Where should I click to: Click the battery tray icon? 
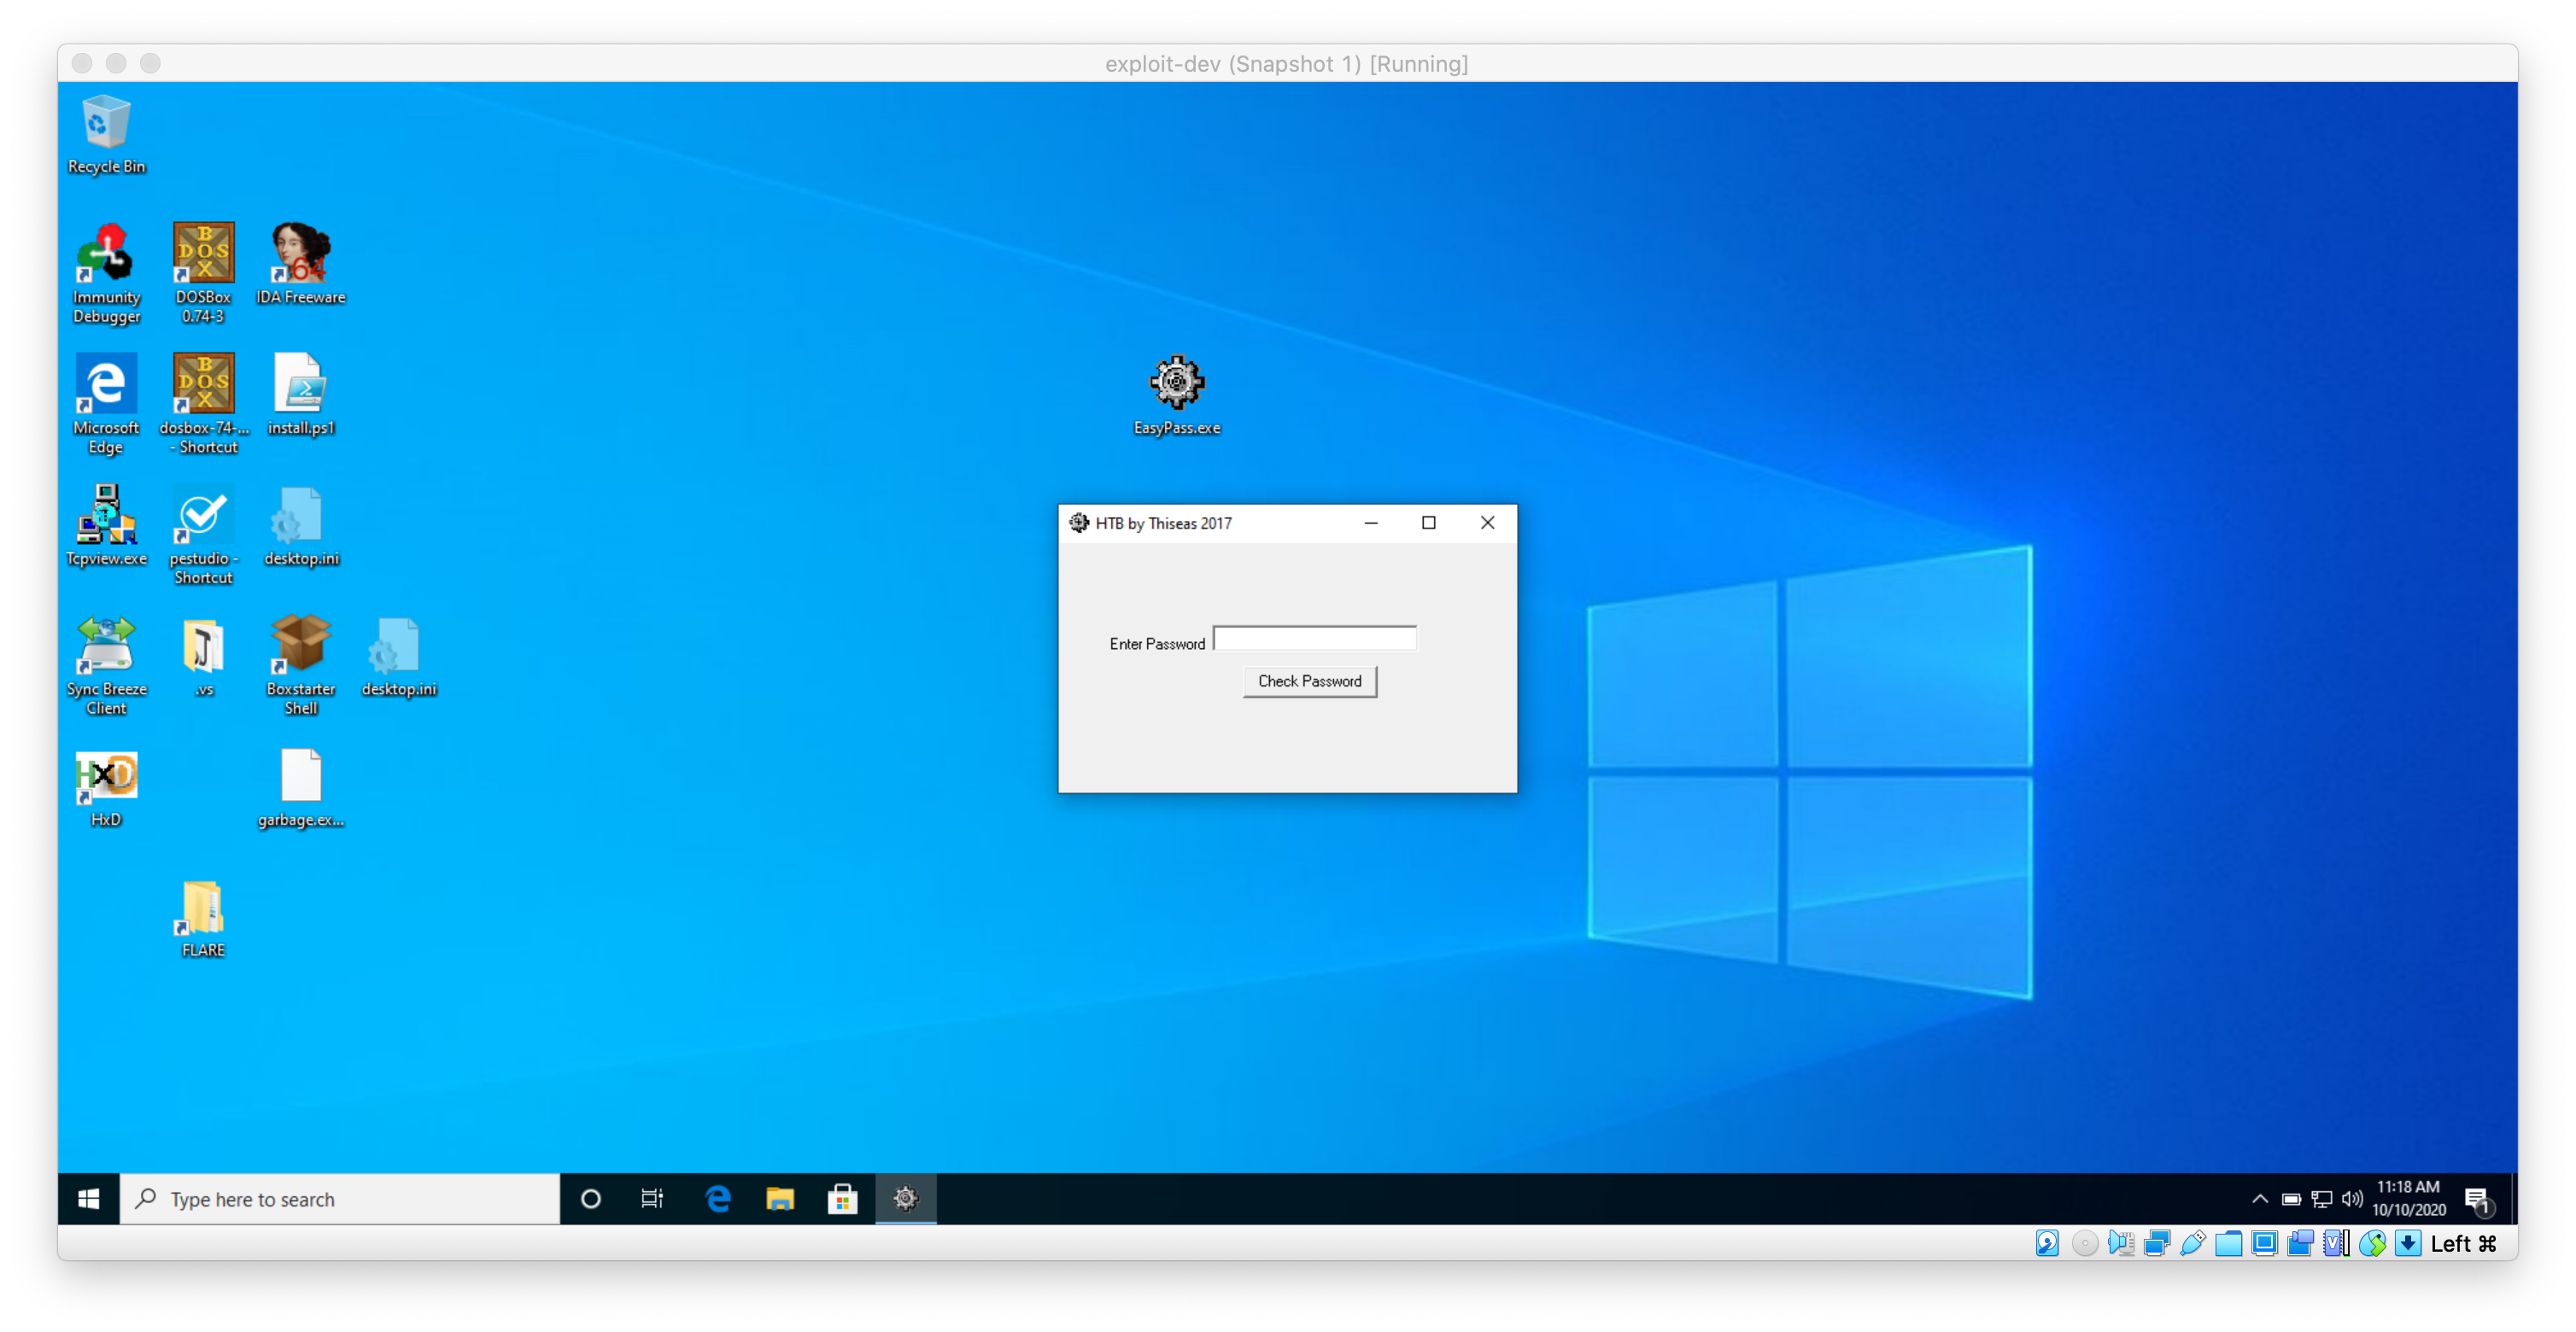pos(2291,1198)
